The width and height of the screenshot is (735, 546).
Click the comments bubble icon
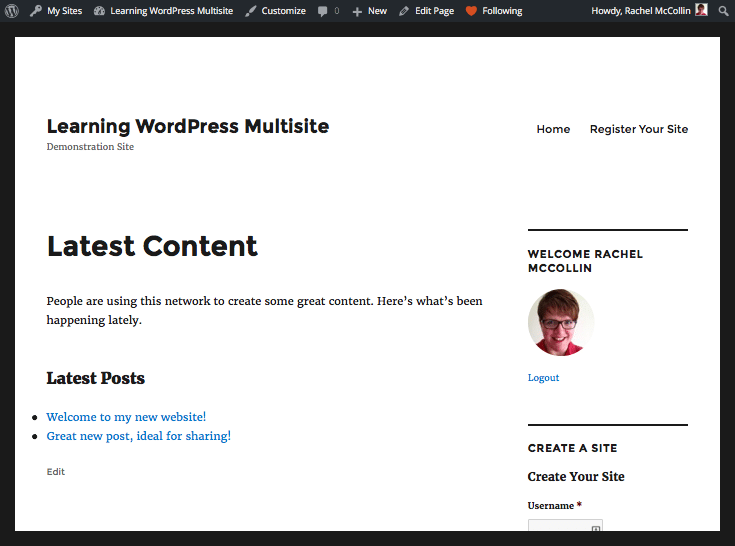pyautogui.click(x=322, y=11)
